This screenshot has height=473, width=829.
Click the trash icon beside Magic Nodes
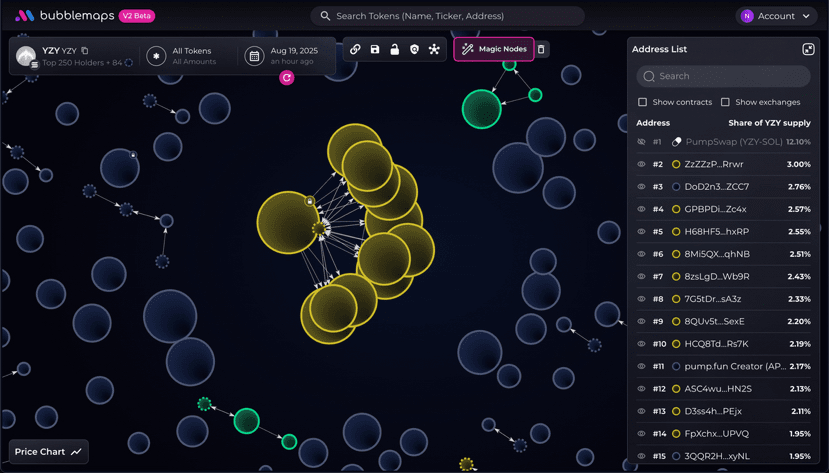pos(541,49)
